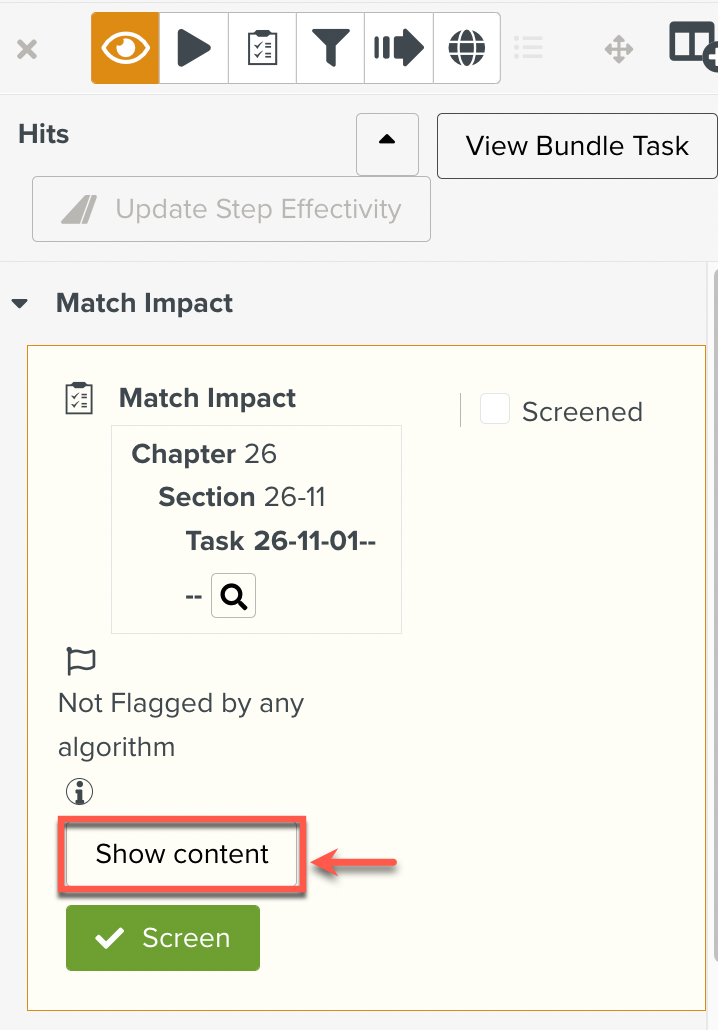This screenshot has height=1030, width=718.
Task: Open the globe tool in the toolbar
Action: coord(466,47)
